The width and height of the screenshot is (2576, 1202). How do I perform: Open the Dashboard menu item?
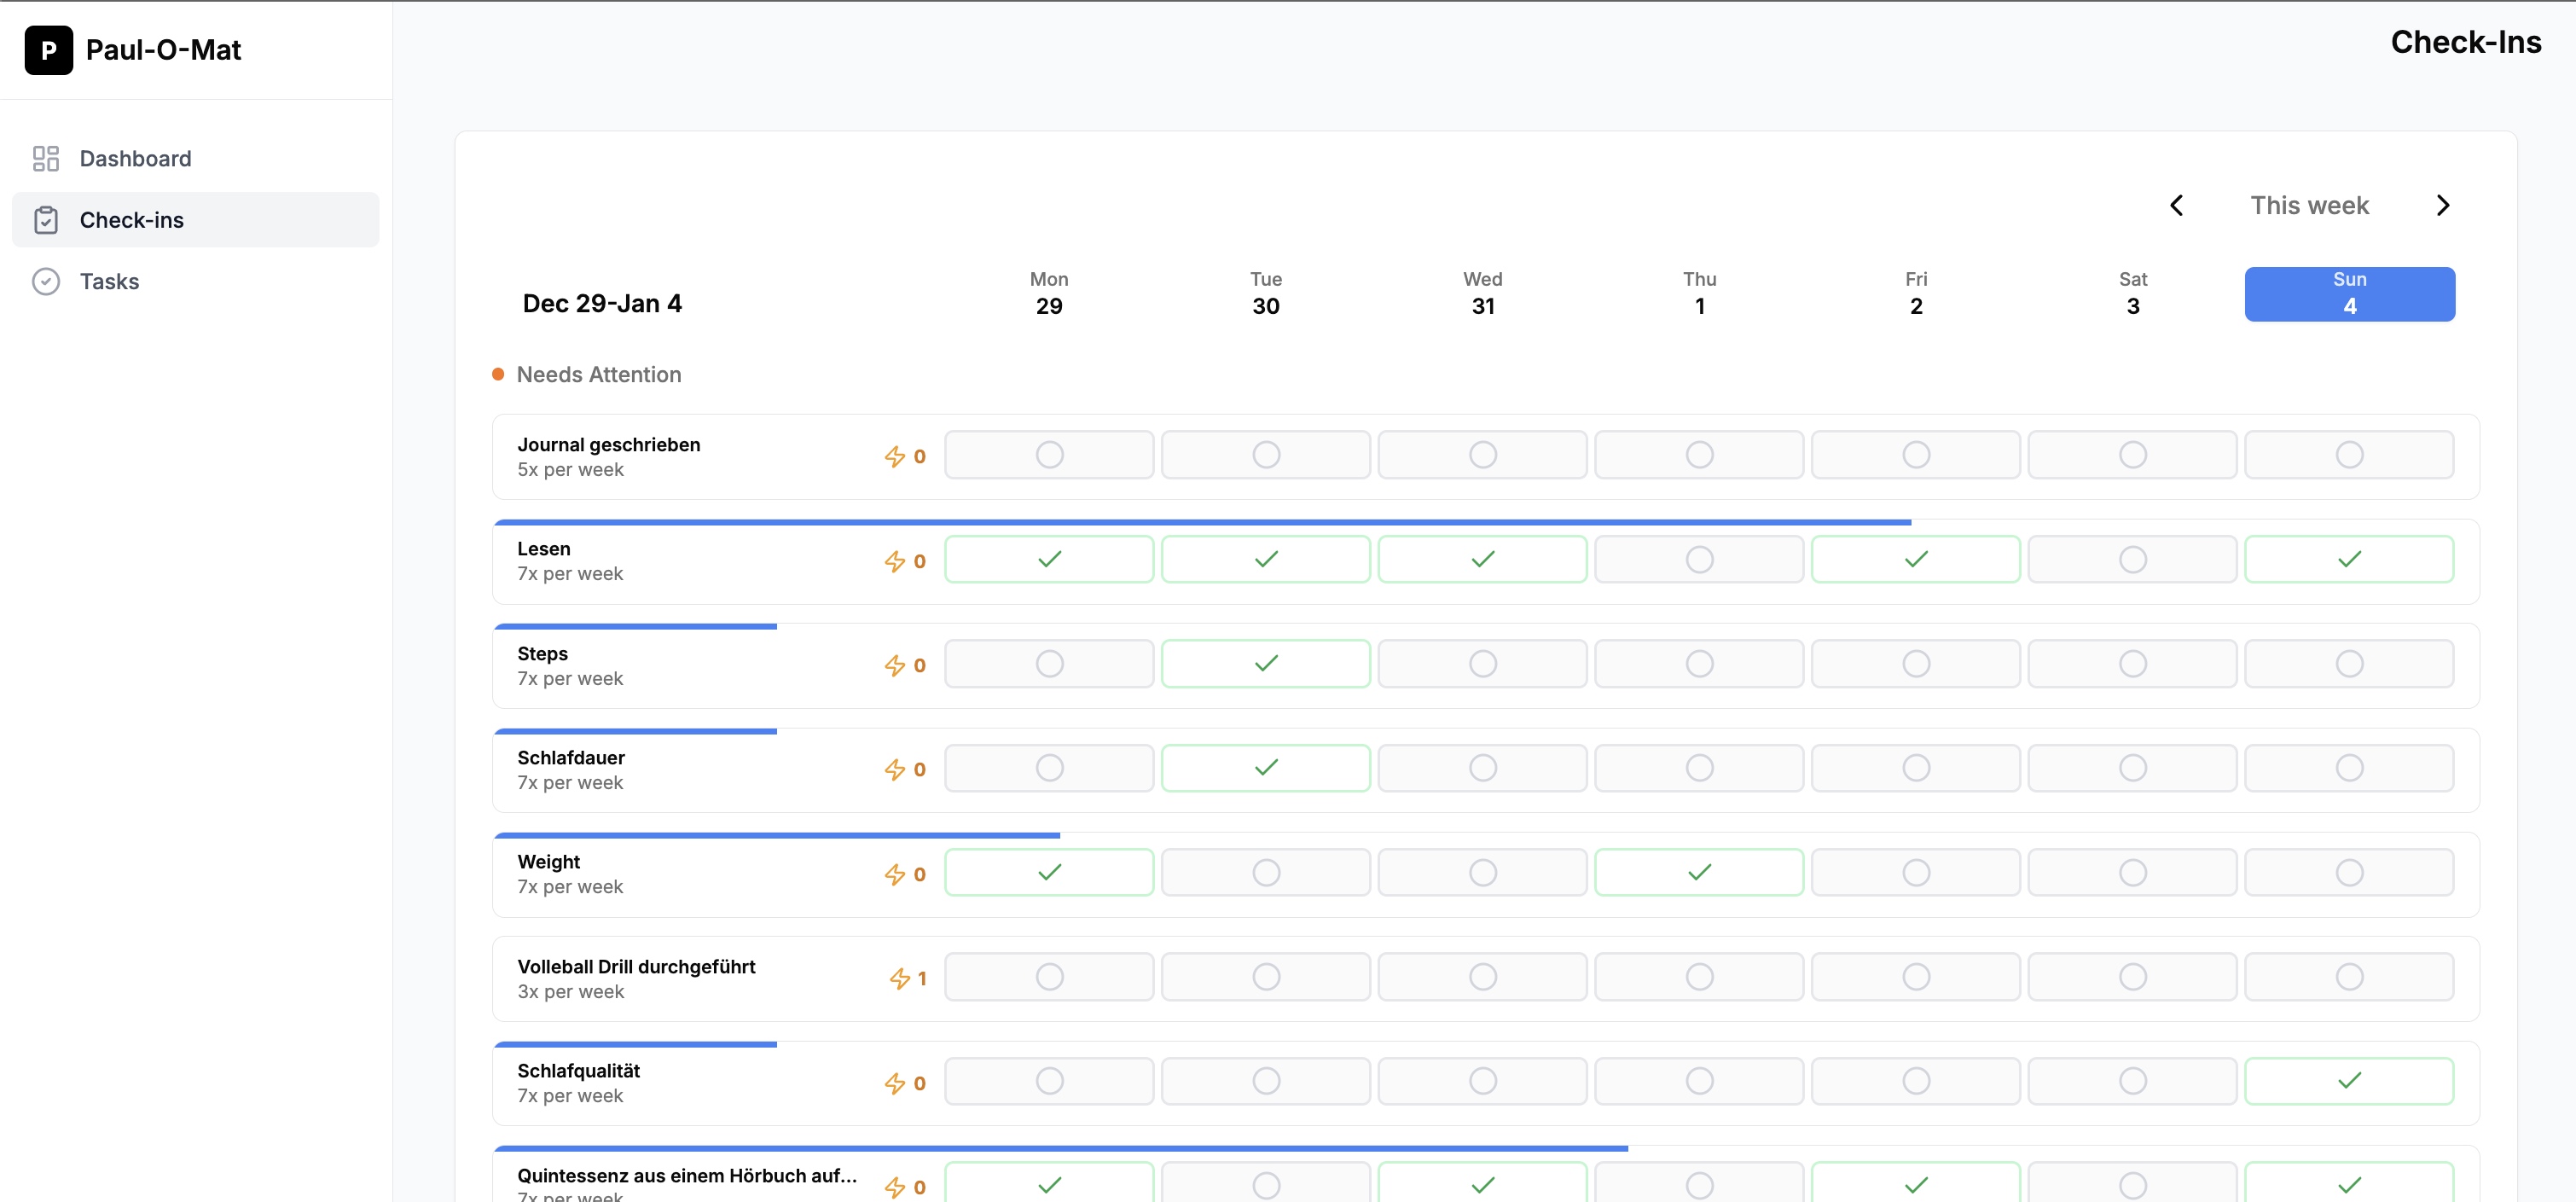pos(135,159)
